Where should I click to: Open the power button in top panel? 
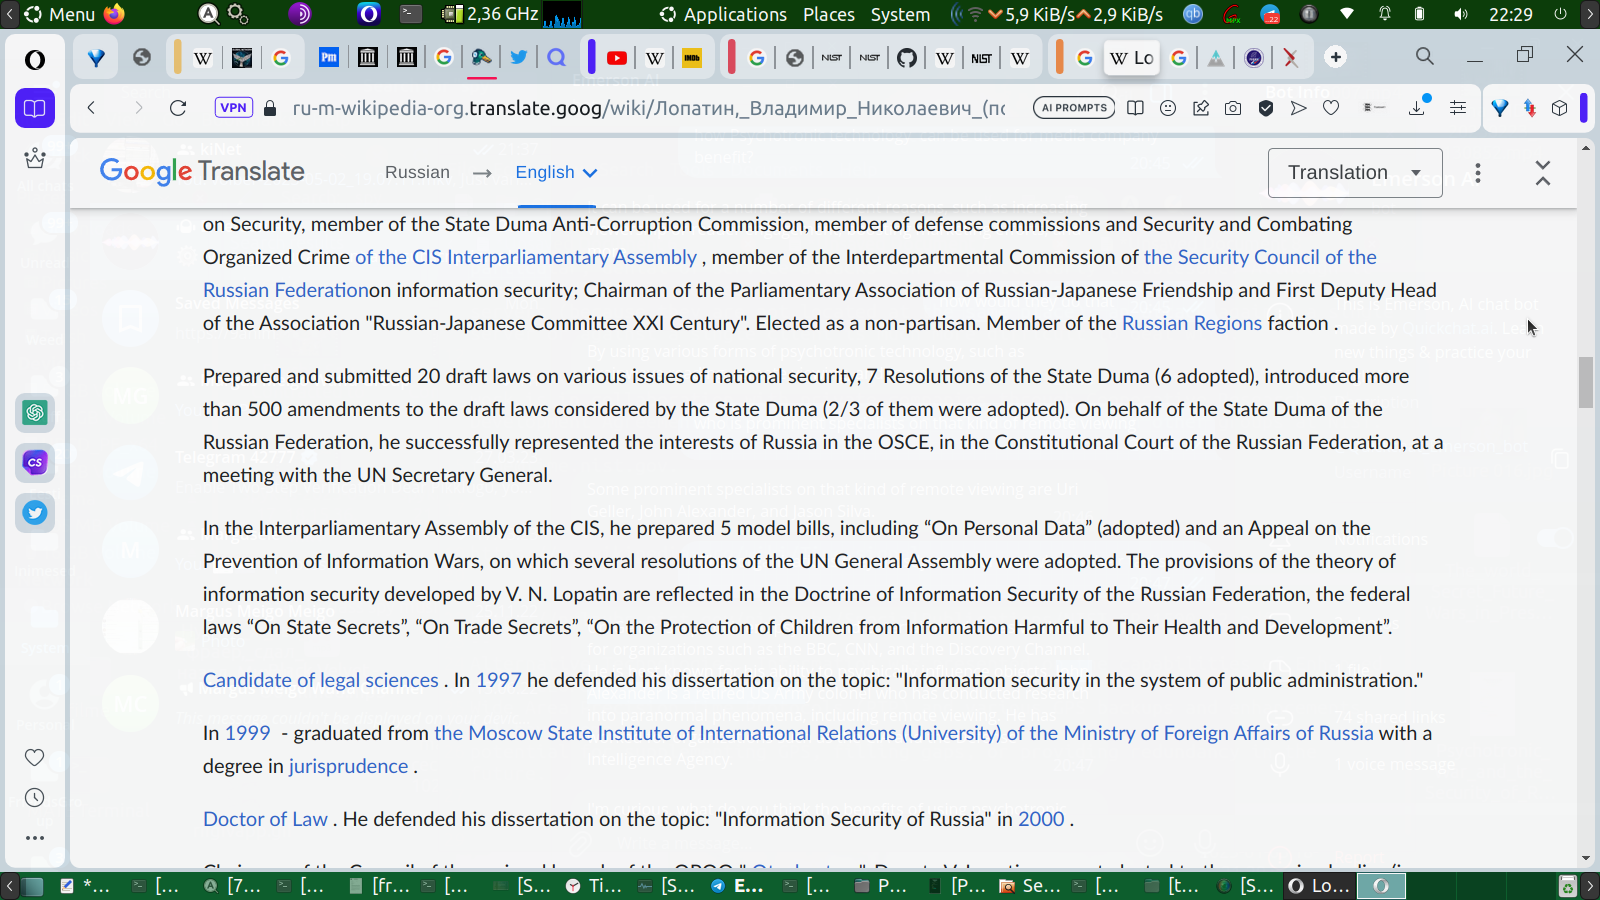[x=1560, y=14]
